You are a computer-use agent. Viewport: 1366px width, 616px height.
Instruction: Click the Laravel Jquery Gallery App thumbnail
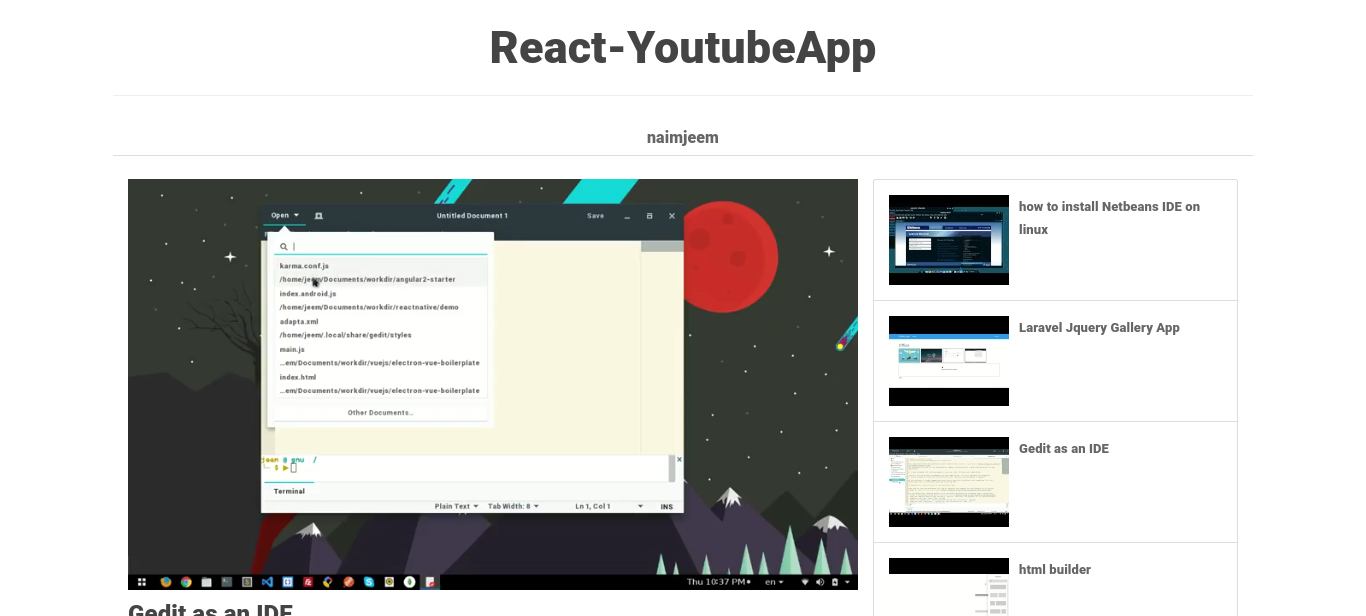(x=949, y=361)
